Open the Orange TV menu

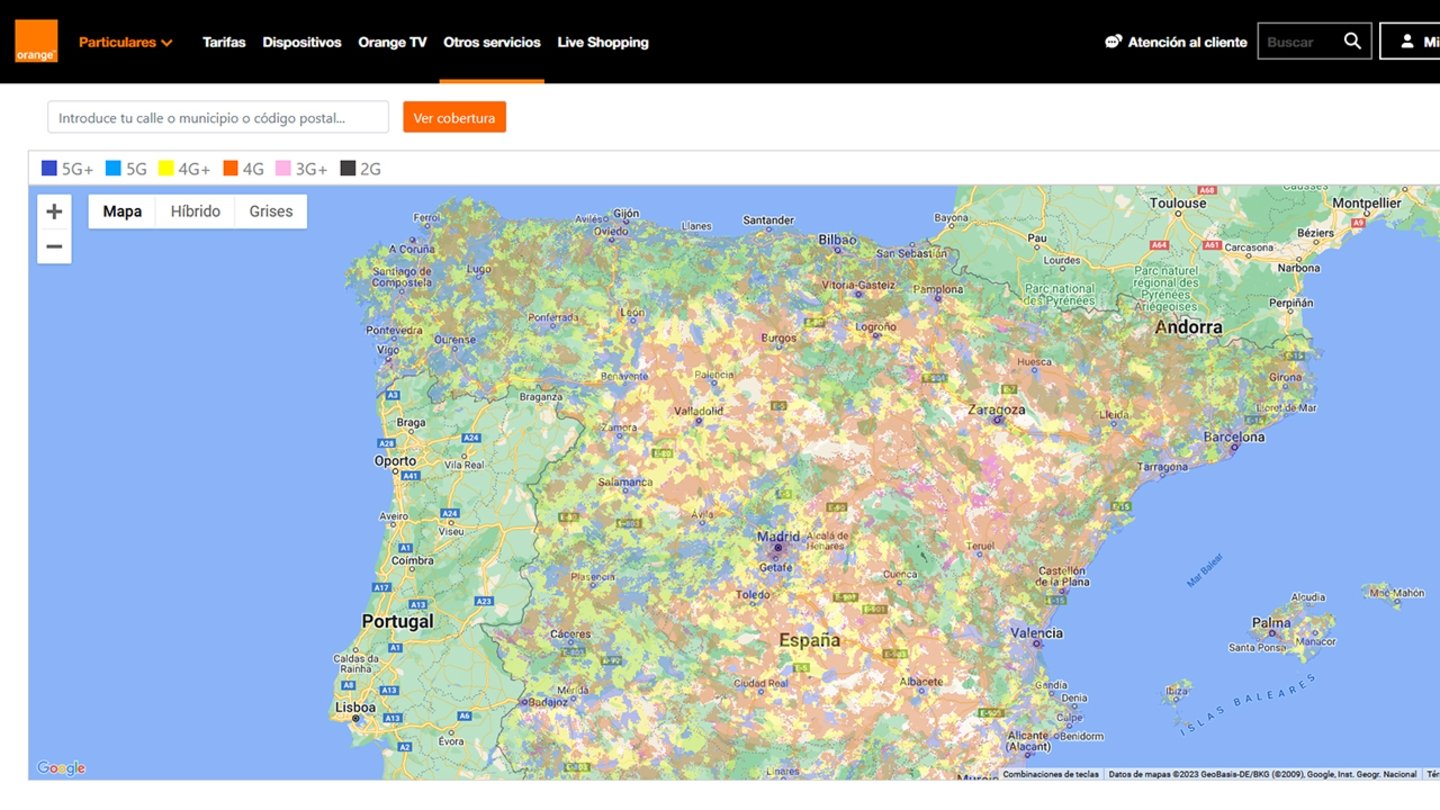(392, 42)
